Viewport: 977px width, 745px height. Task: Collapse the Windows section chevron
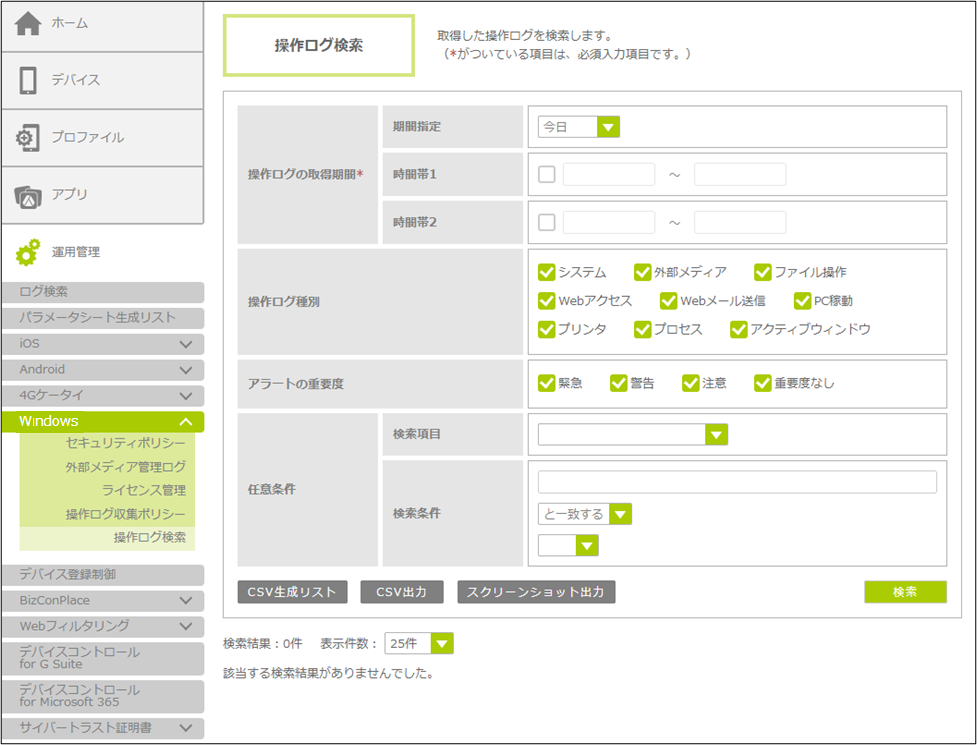pos(185,422)
